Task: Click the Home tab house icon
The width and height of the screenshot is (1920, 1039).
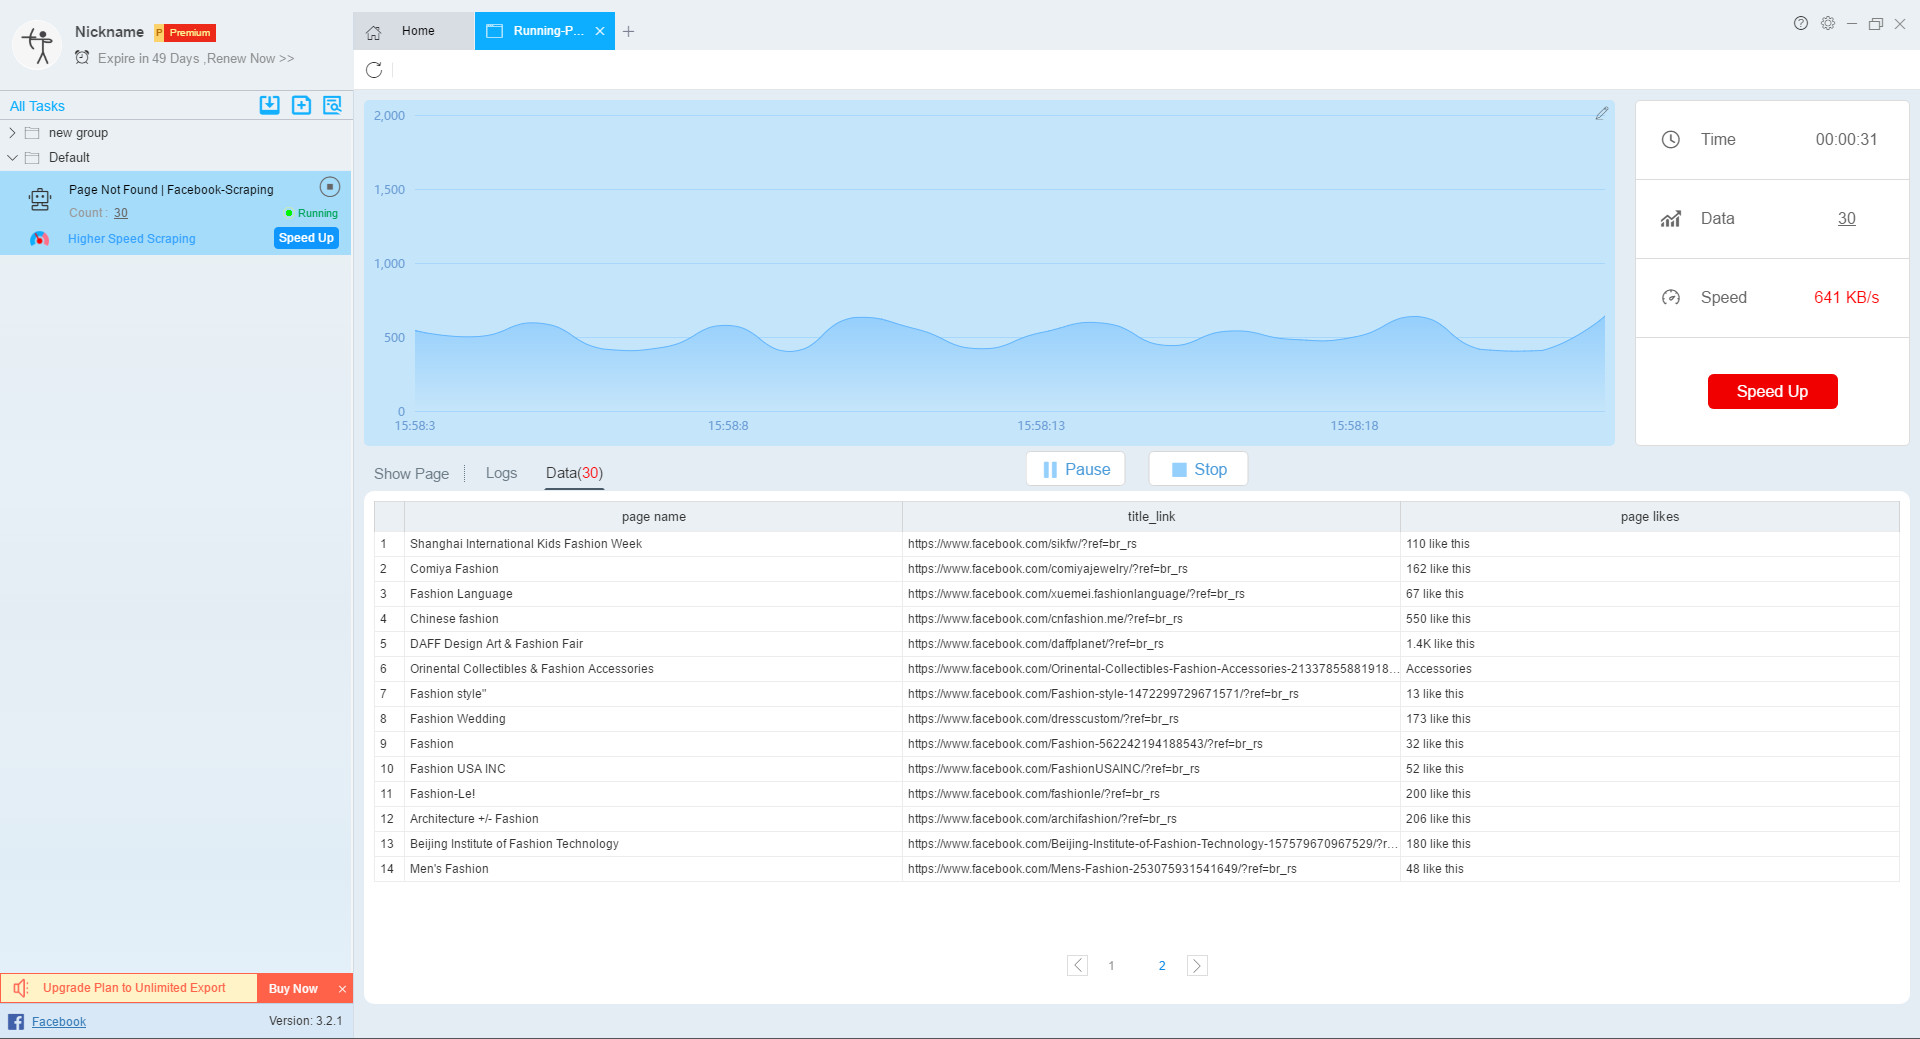Action: [x=374, y=32]
